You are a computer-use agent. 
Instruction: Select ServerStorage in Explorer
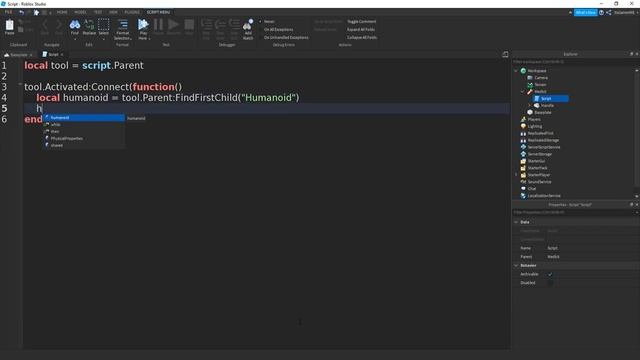pos(536,154)
